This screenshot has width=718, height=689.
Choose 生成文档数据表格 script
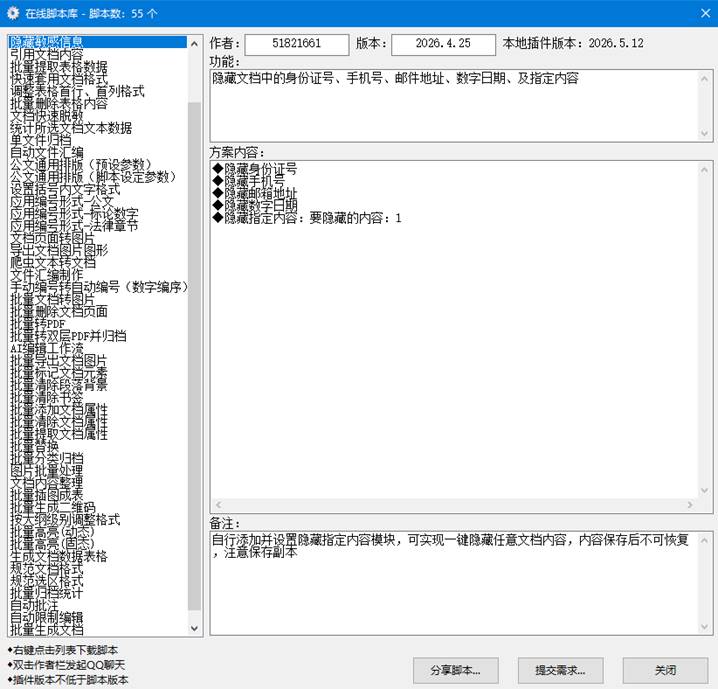click(98, 557)
